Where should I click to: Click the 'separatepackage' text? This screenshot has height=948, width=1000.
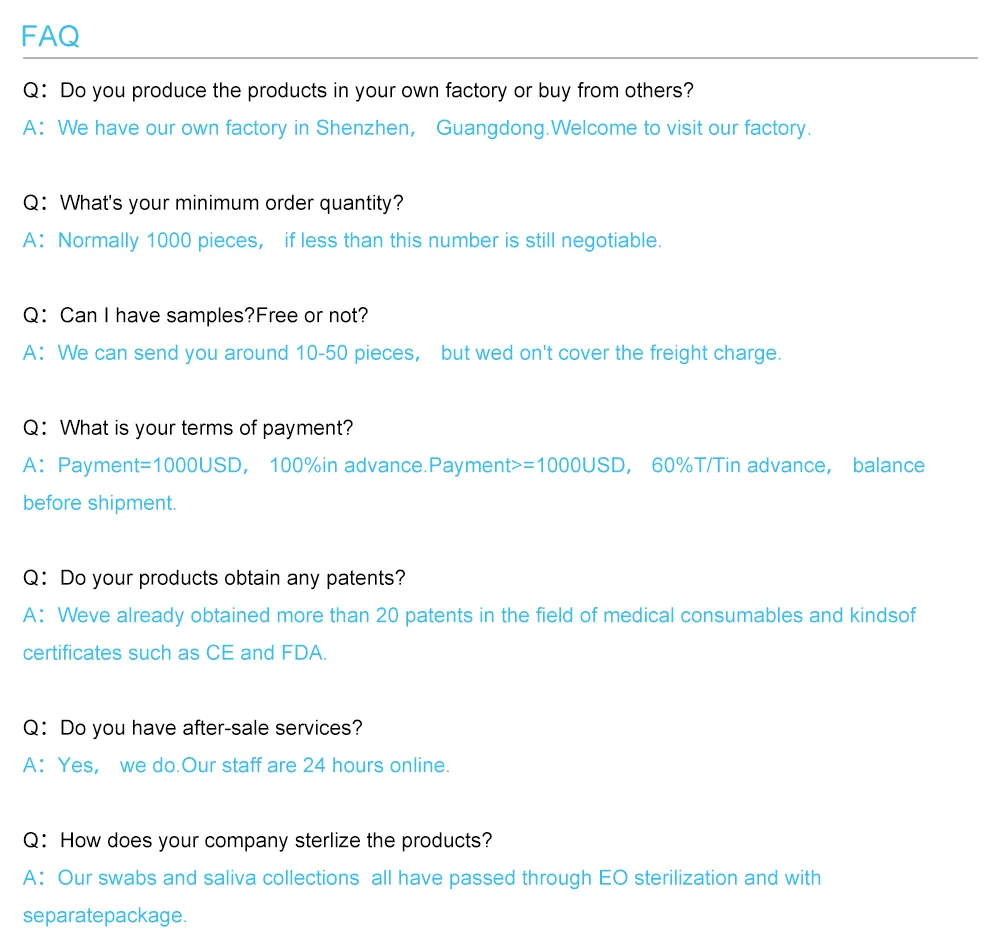click(105, 915)
